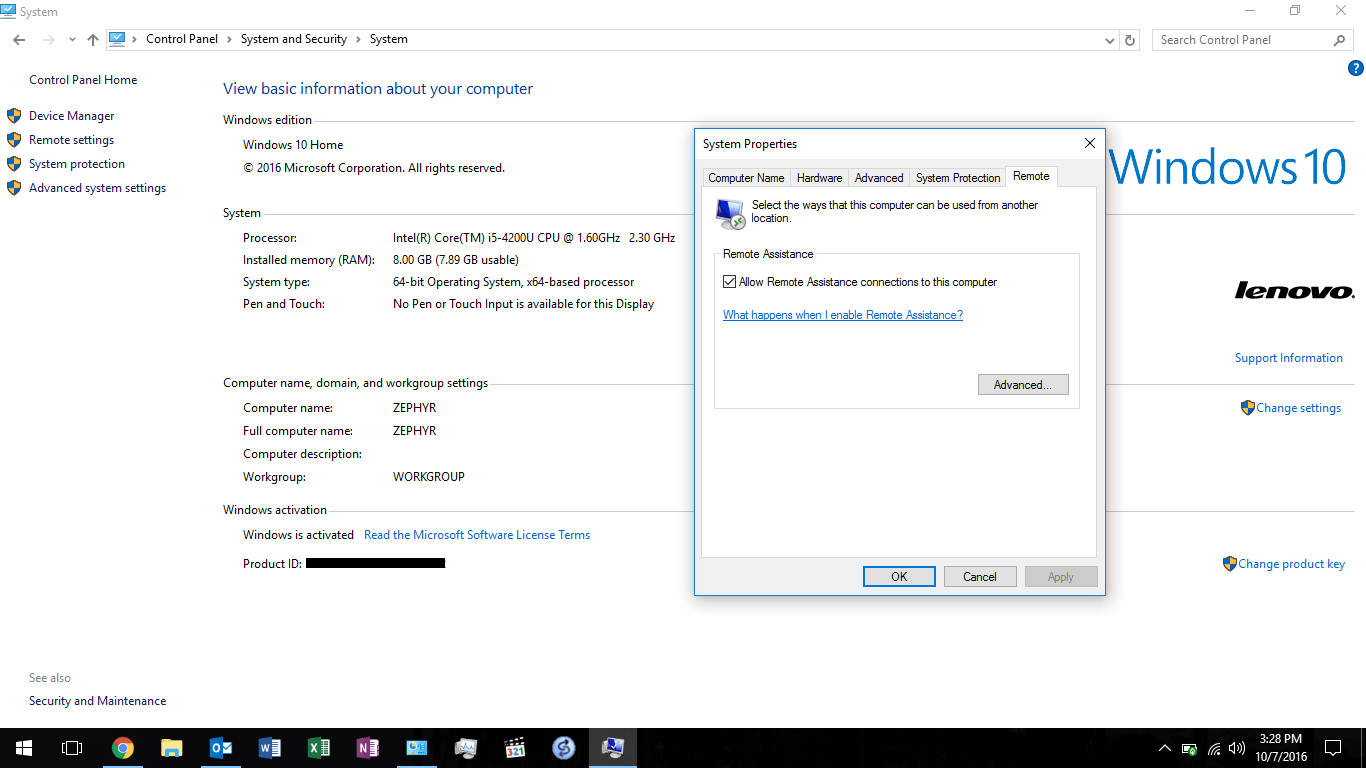Switch to System Protection tab
The width and height of the screenshot is (1366, 768).
[x=958, y=178]
